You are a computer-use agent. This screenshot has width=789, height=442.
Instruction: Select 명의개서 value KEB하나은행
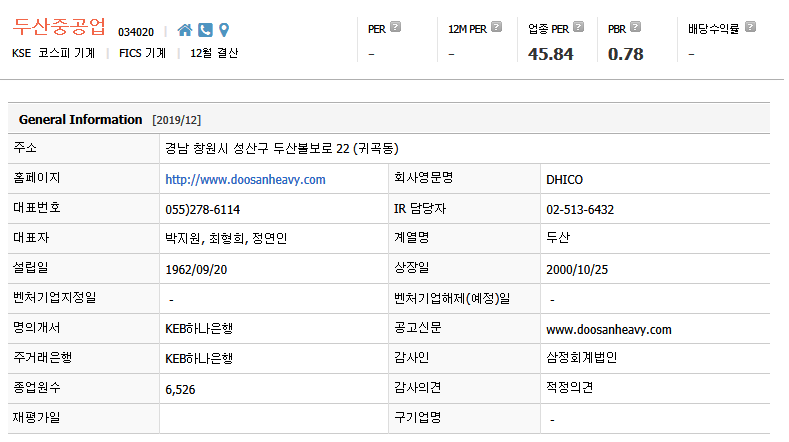click(199, 329)
